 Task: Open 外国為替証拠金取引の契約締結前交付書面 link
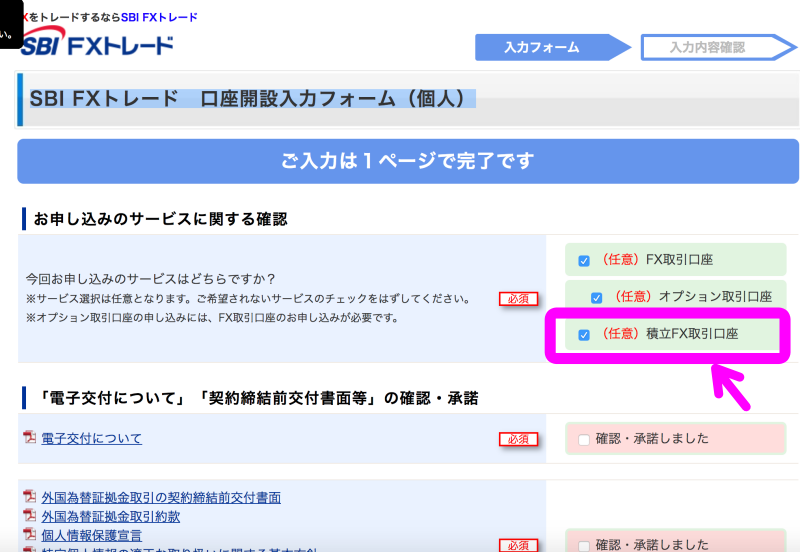tap(161, 497)
